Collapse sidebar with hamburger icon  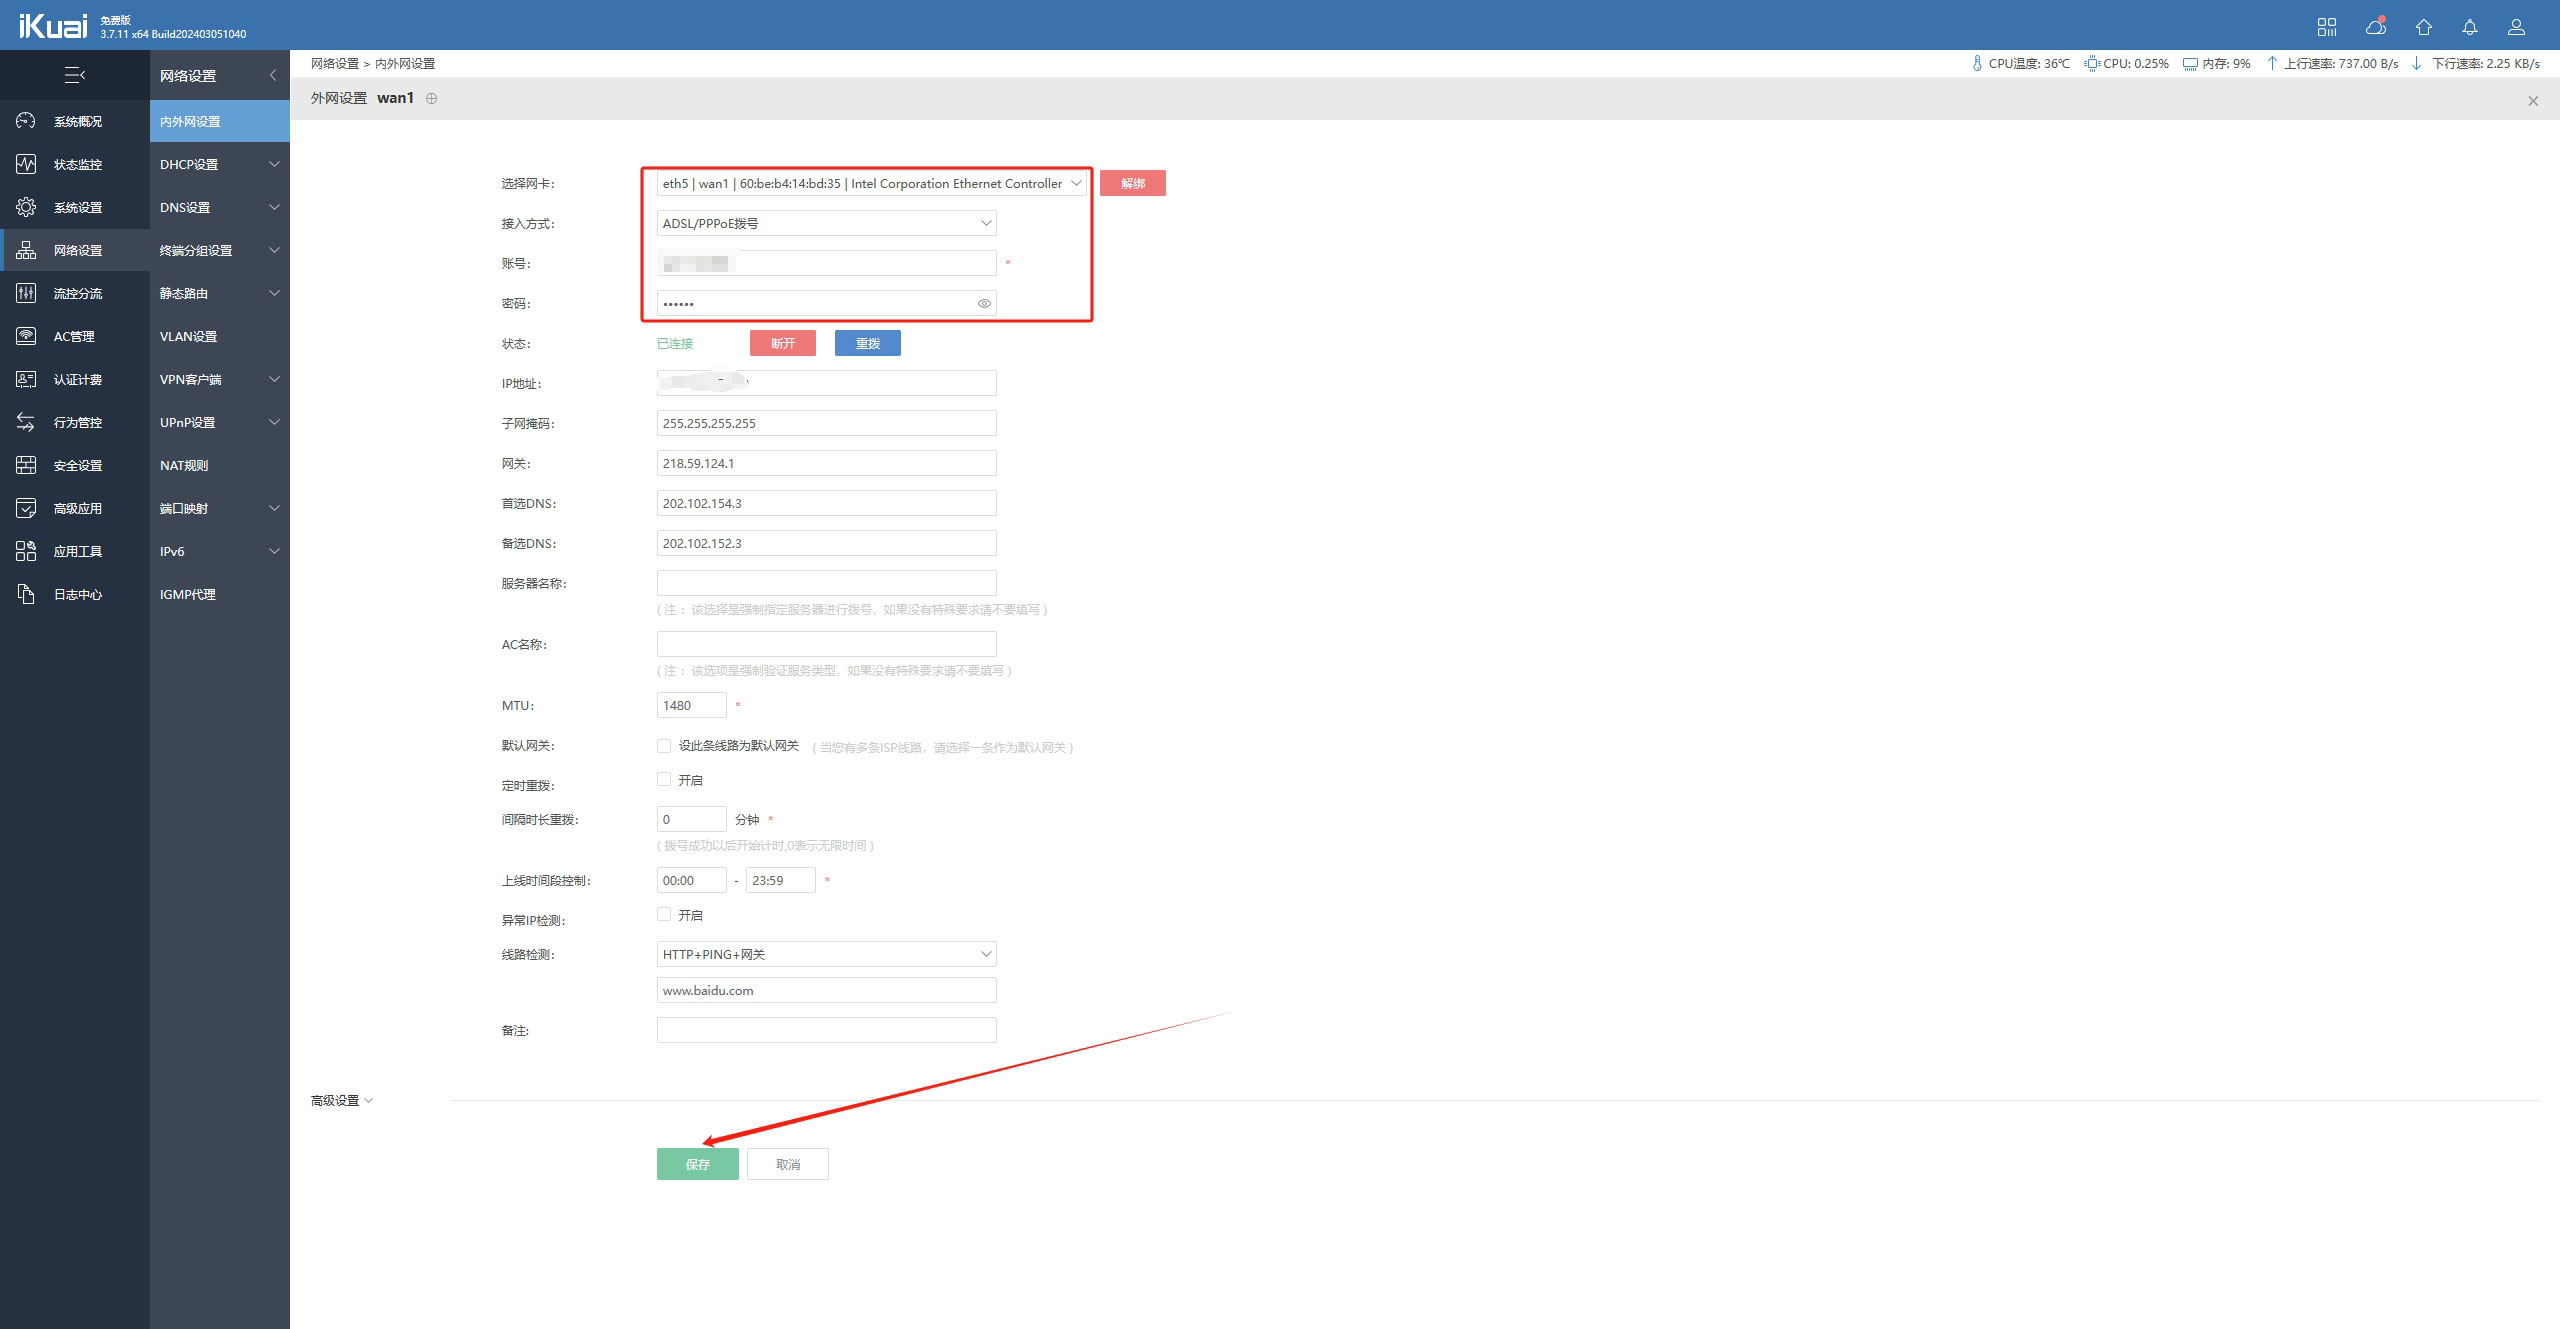point(75,75)
